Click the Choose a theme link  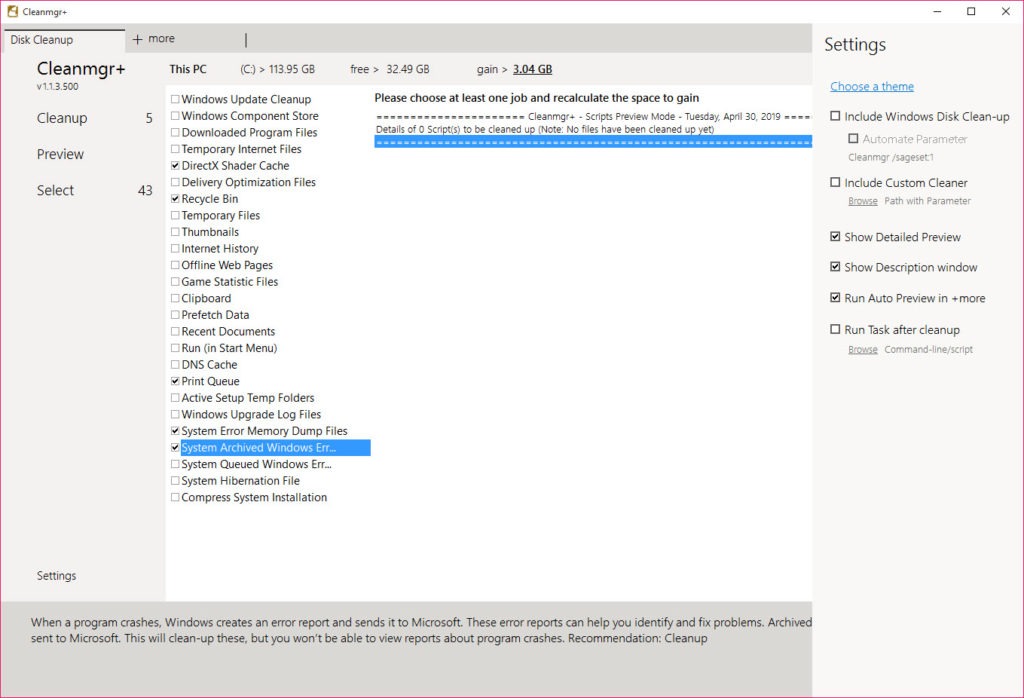click(x=871, y=87)
